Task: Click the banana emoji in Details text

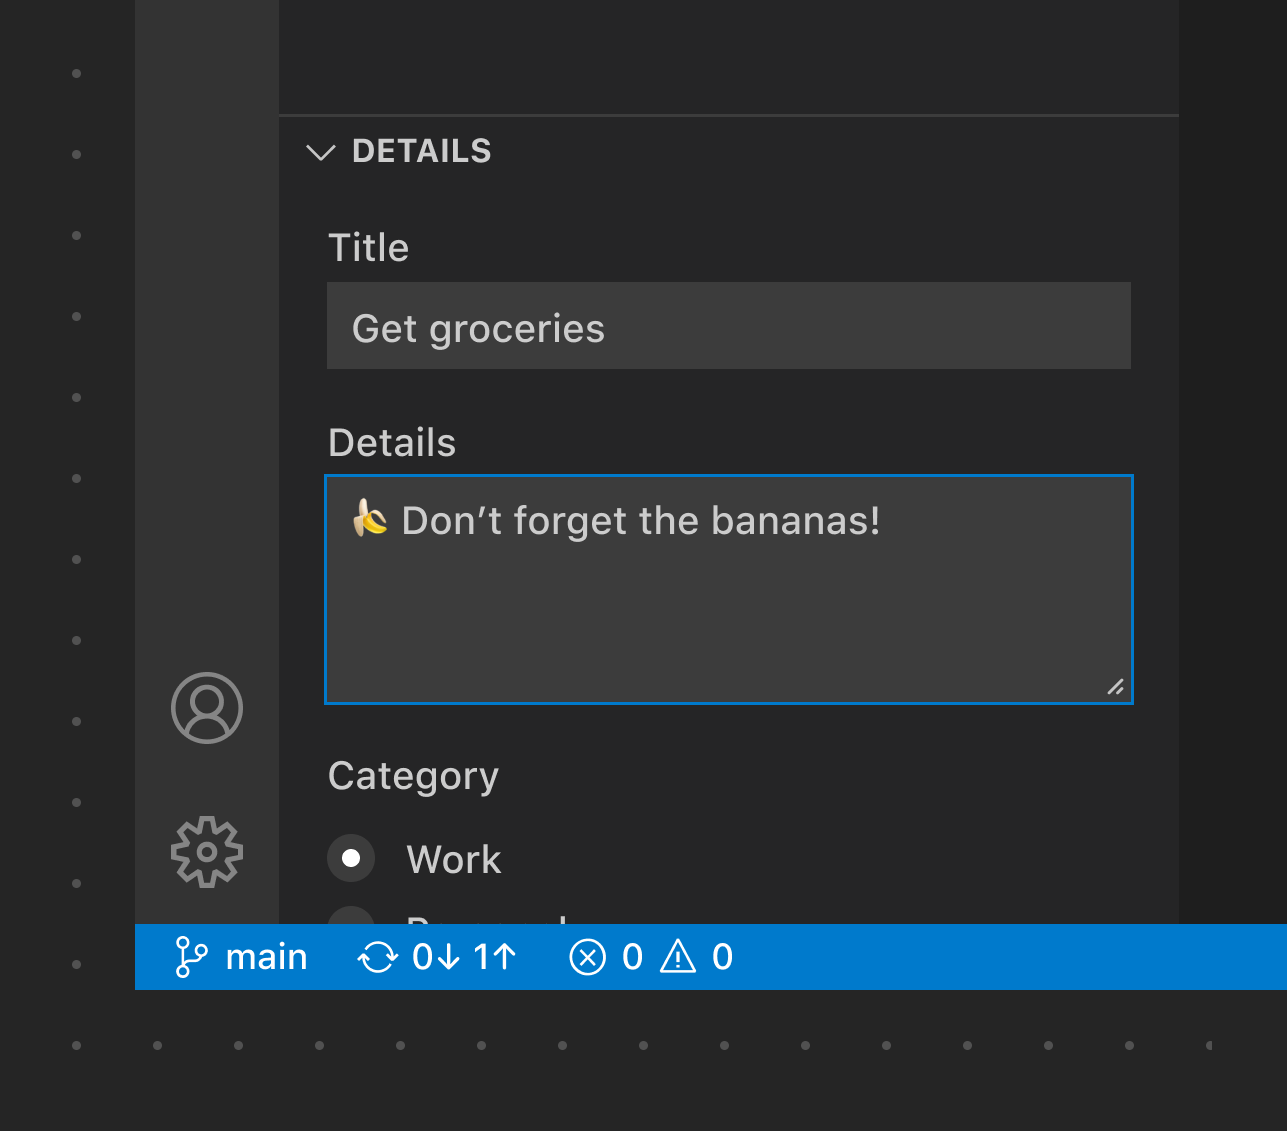Action: pyautogui.click(x=370, y=518)
